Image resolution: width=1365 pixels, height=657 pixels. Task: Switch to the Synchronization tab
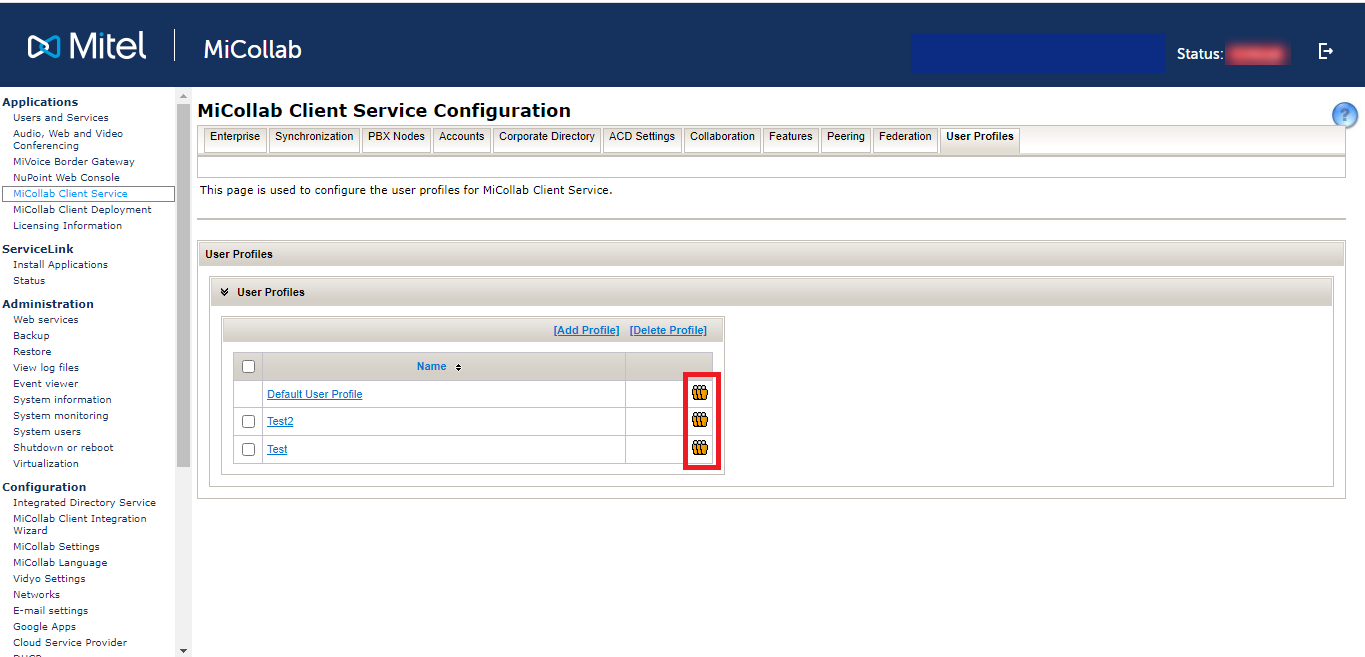[314, 137]
